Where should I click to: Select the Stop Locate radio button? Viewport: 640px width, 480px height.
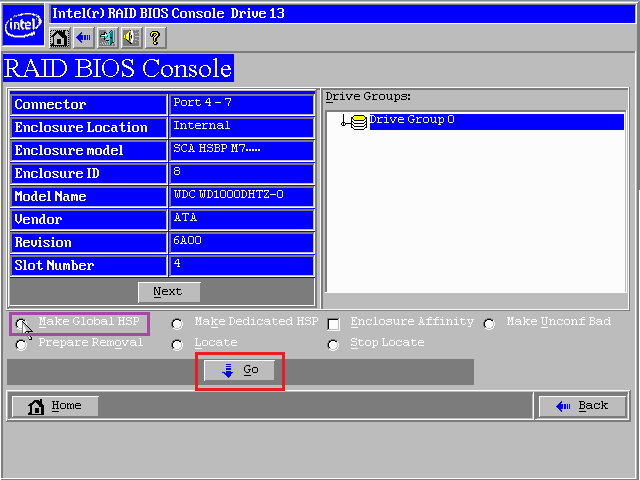tap(333, 345)
